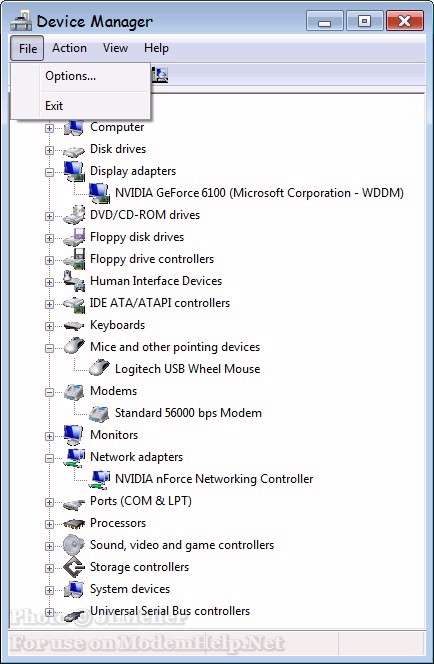This screenshot has width=434, height=664.
Task: Select the Floppy disk drives icon
Action: (74, 237)
